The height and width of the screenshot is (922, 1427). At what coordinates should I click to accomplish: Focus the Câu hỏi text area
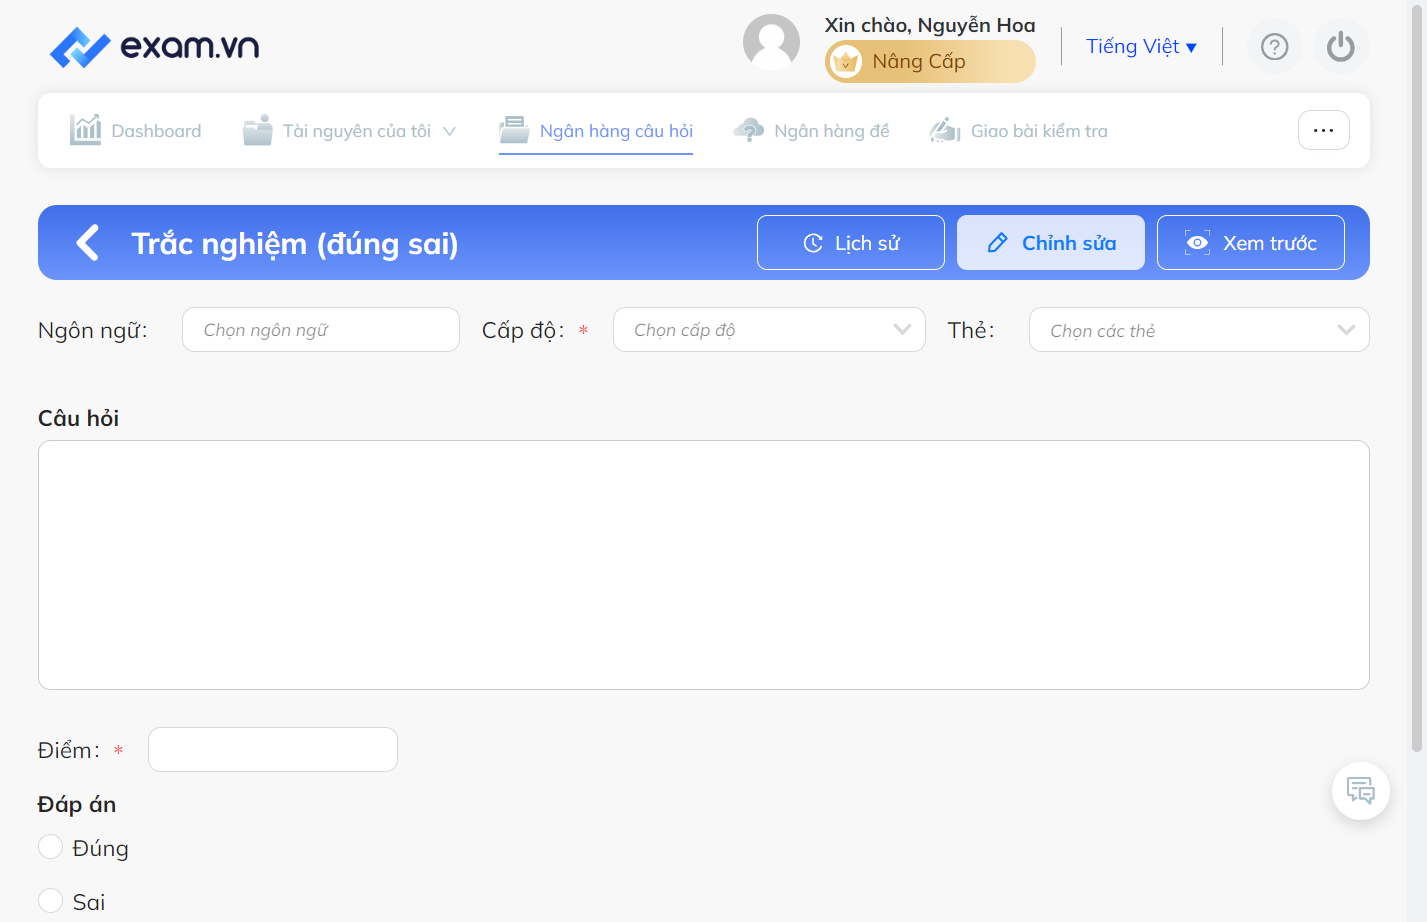pyautogui.click(x=704, y=565)
